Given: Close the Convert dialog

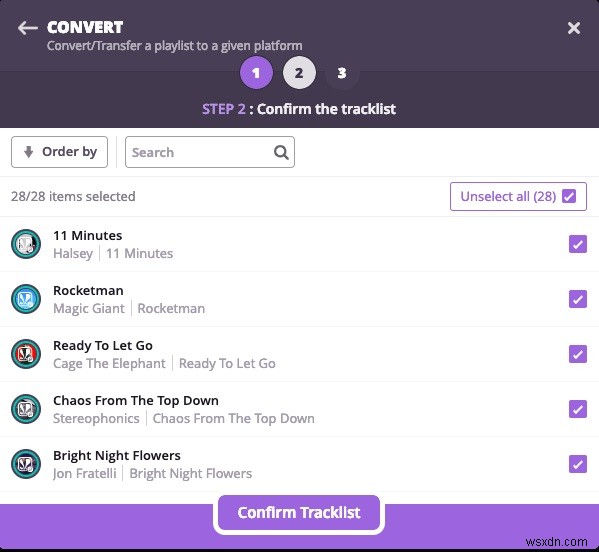Looking at the screenshot, I should [574, 28].
